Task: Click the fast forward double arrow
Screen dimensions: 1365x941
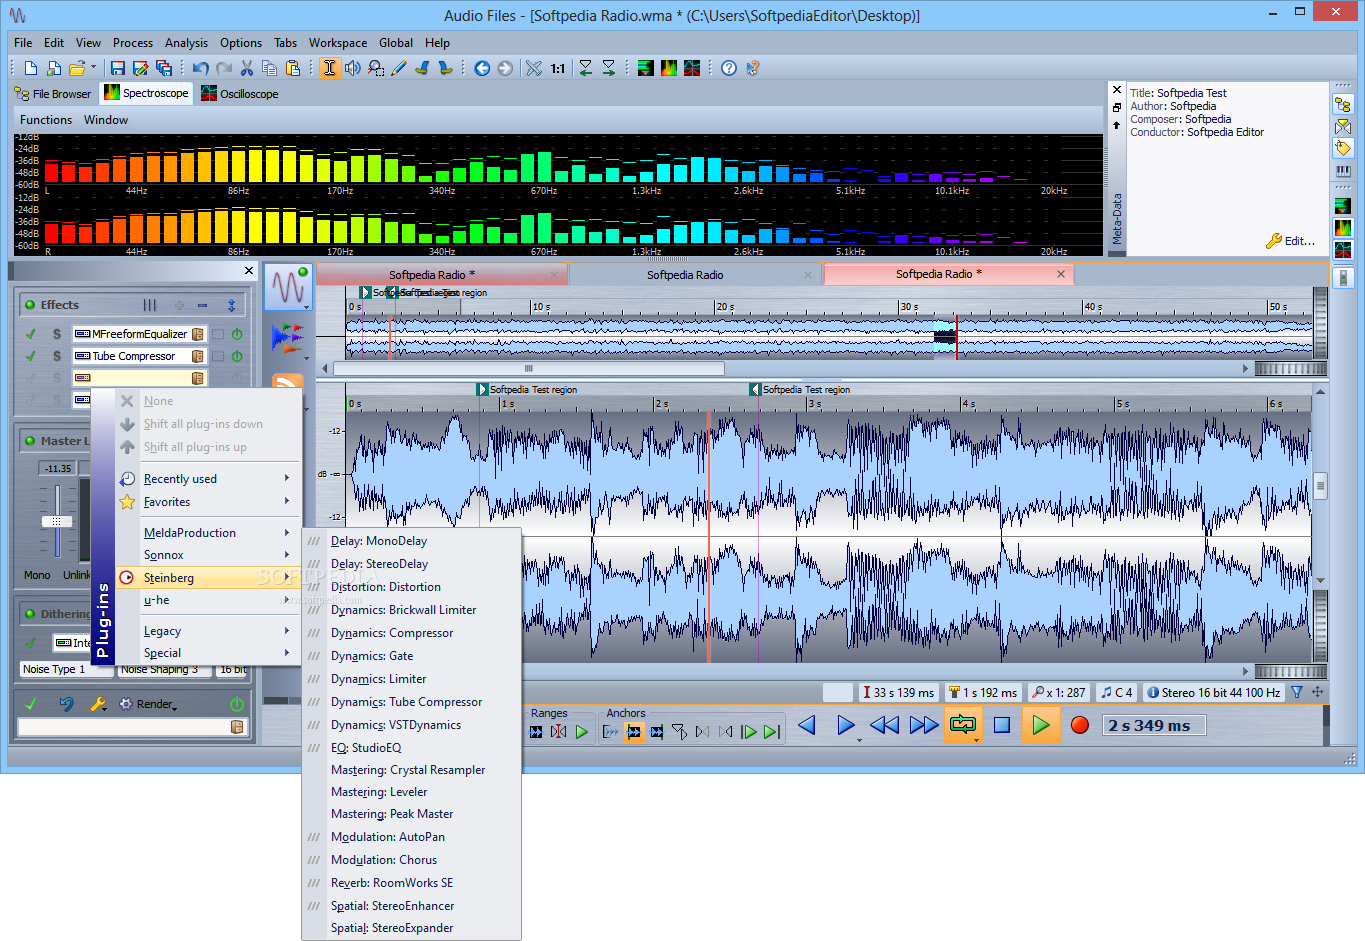Action: 924,725
